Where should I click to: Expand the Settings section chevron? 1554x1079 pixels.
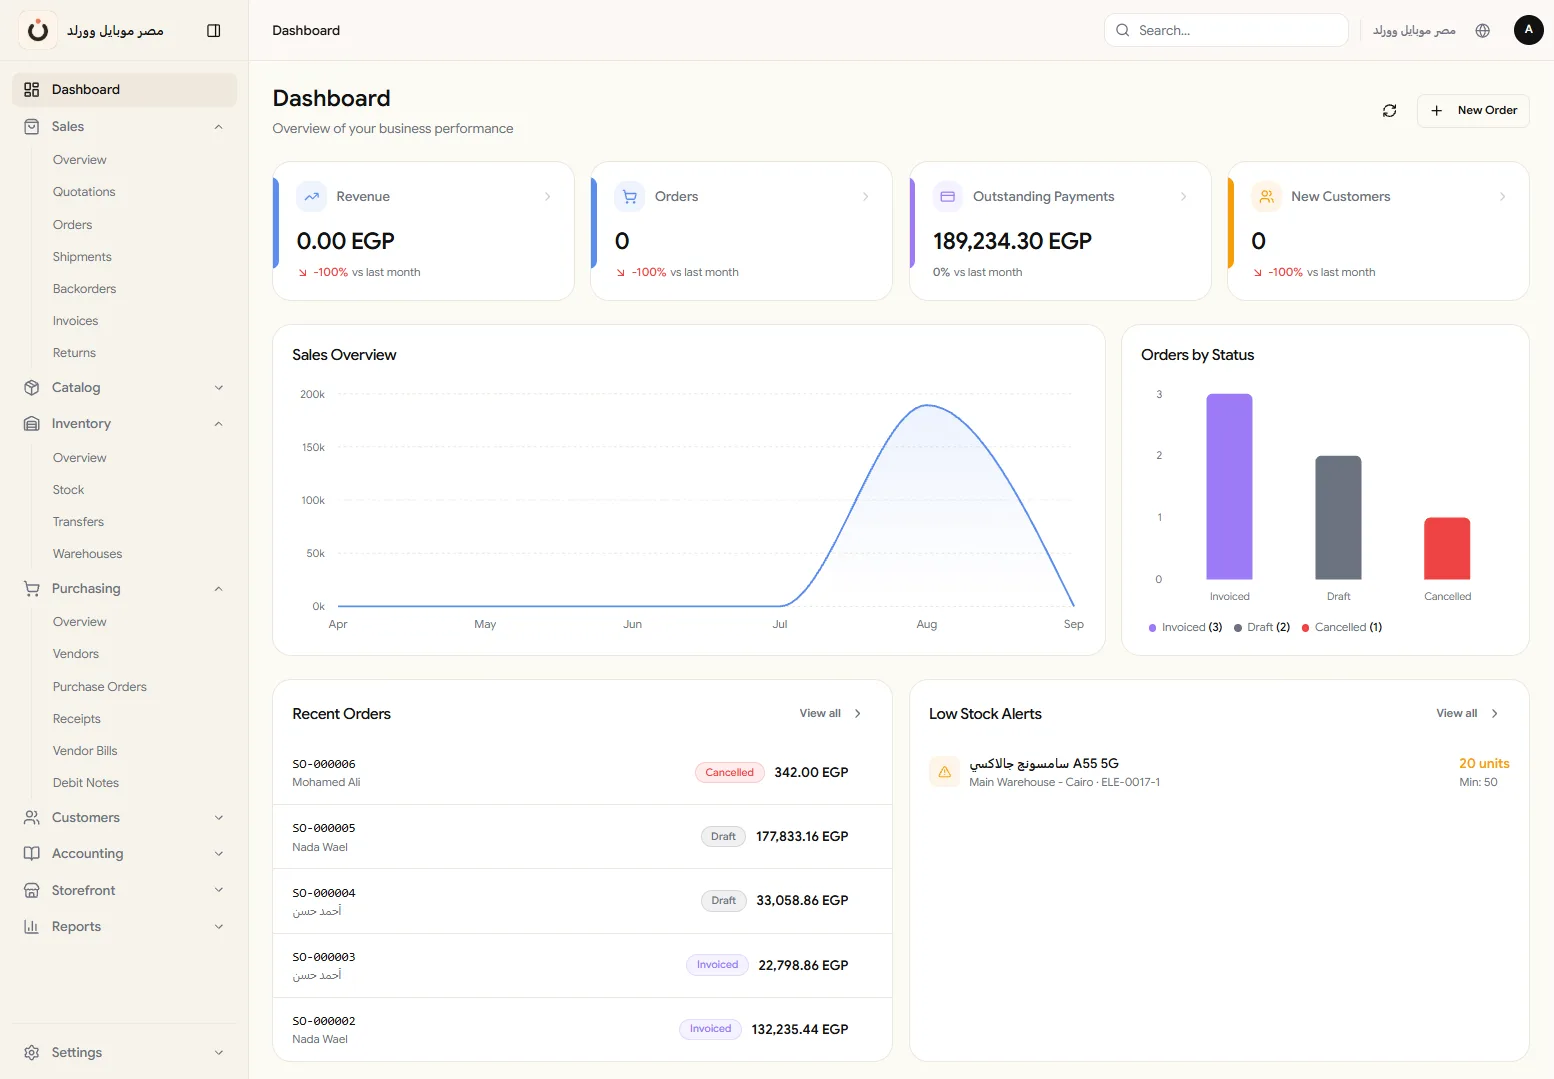pyautogui.click(x=219, y=1053)
